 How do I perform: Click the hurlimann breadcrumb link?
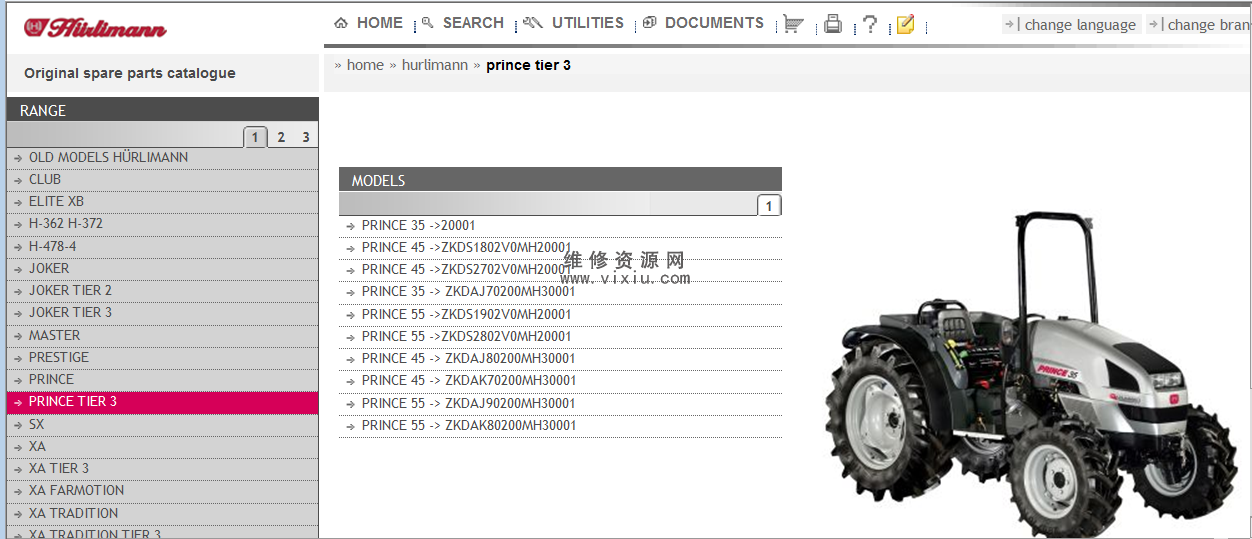coord(435,65)
